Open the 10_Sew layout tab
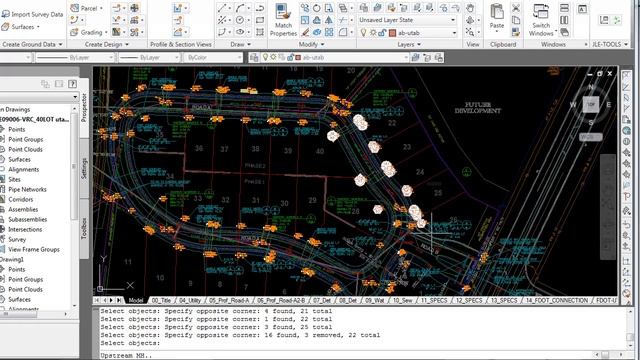Viewport: 640px width, 360px height. pyautogui.click(x=402, y=300)
